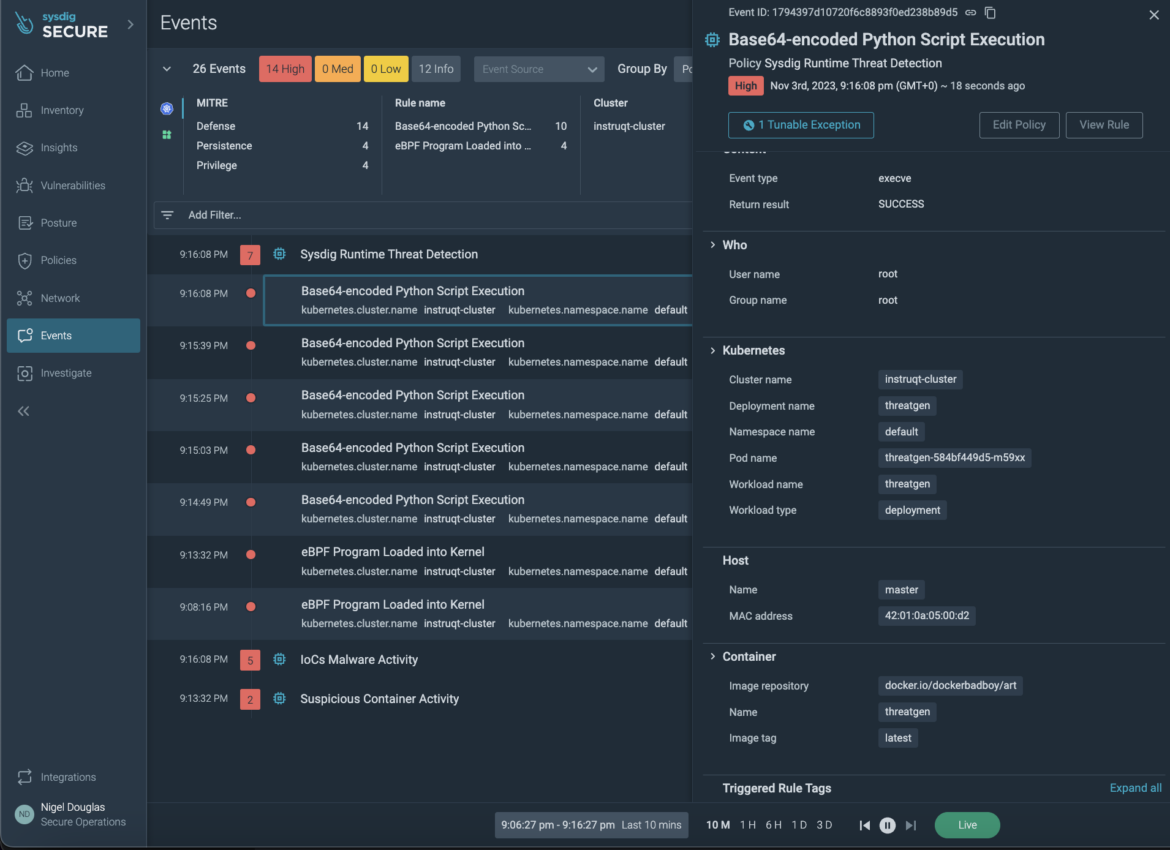Expand Suspicious Container Activity group
Screen dimensions: 1170x850
379,699
